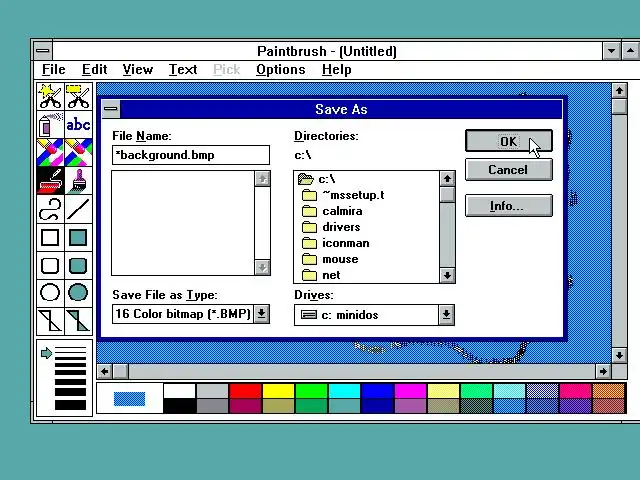Select the Filled Box tool
The image size is (640, 480).
pyautogui.click(x=78, y=237)
